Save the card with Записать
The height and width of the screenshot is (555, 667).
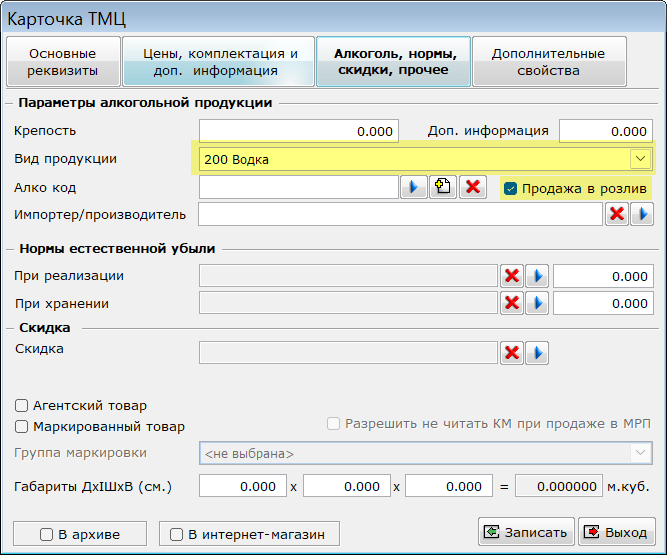pyautogui.click(x=526, y=532)
